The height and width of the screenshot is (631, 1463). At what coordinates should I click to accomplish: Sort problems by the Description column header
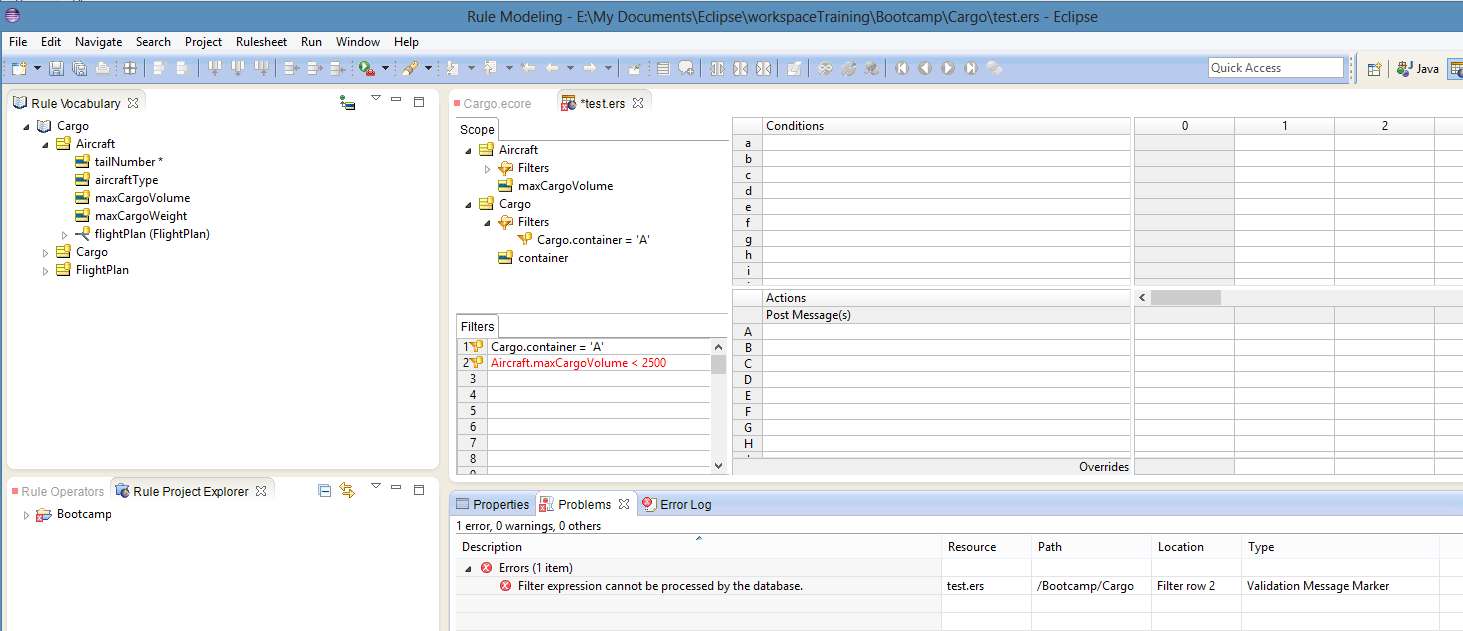pyautogui.click(x=699, y=547)
